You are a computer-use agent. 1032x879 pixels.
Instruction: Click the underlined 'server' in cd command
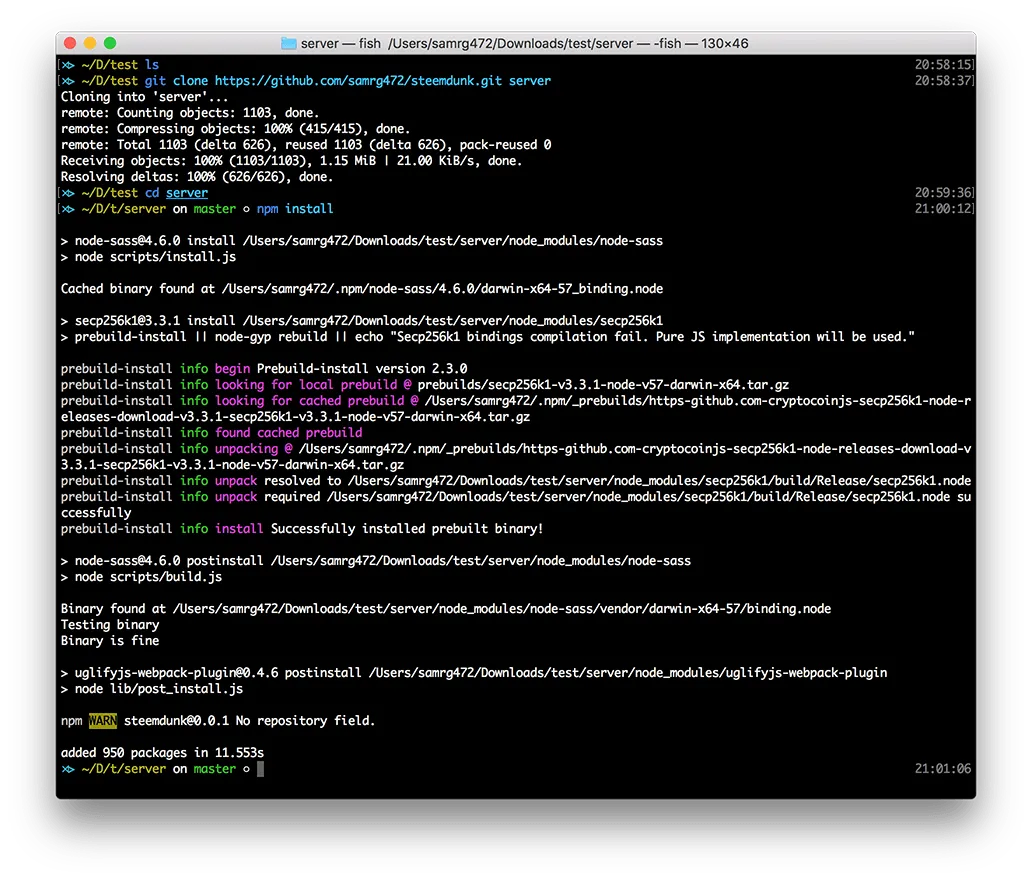pos(186,193)
